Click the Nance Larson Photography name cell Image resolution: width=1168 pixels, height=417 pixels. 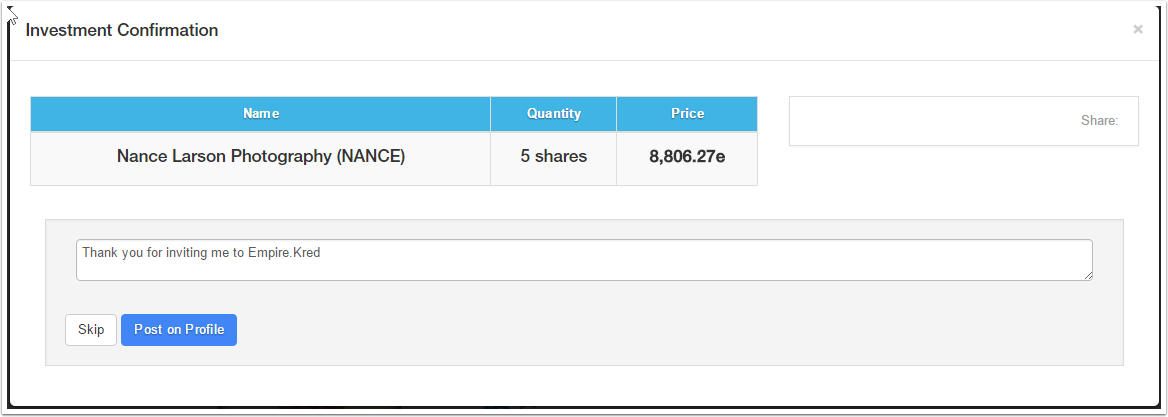click(x=261, y=157)
